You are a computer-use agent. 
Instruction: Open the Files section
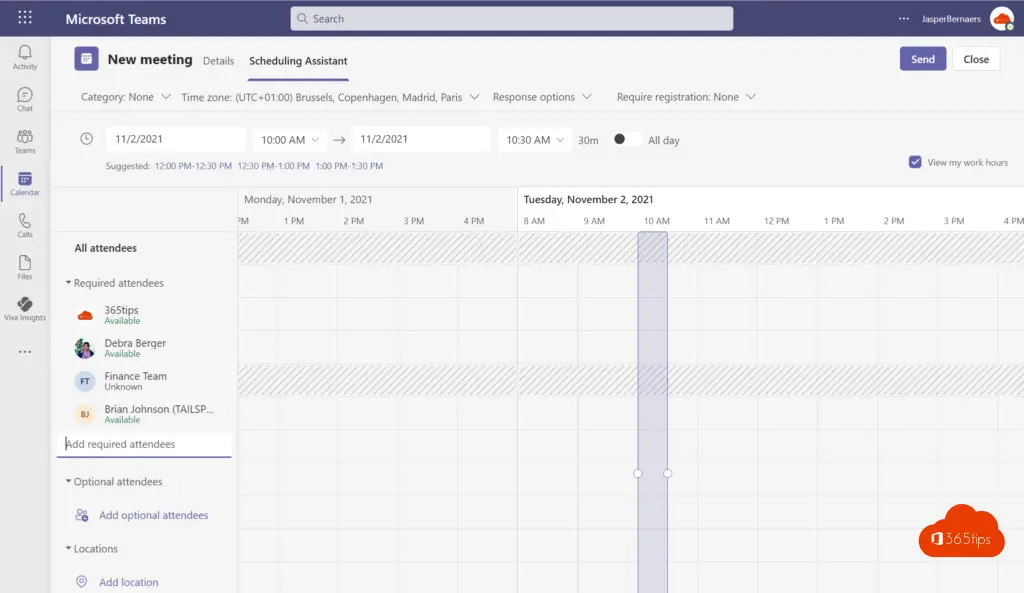25,267
